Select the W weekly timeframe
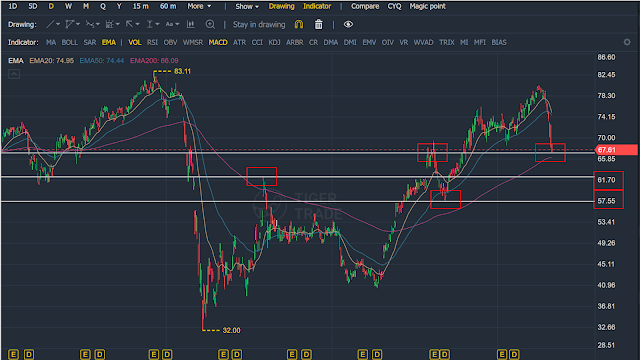 (68, 7)
